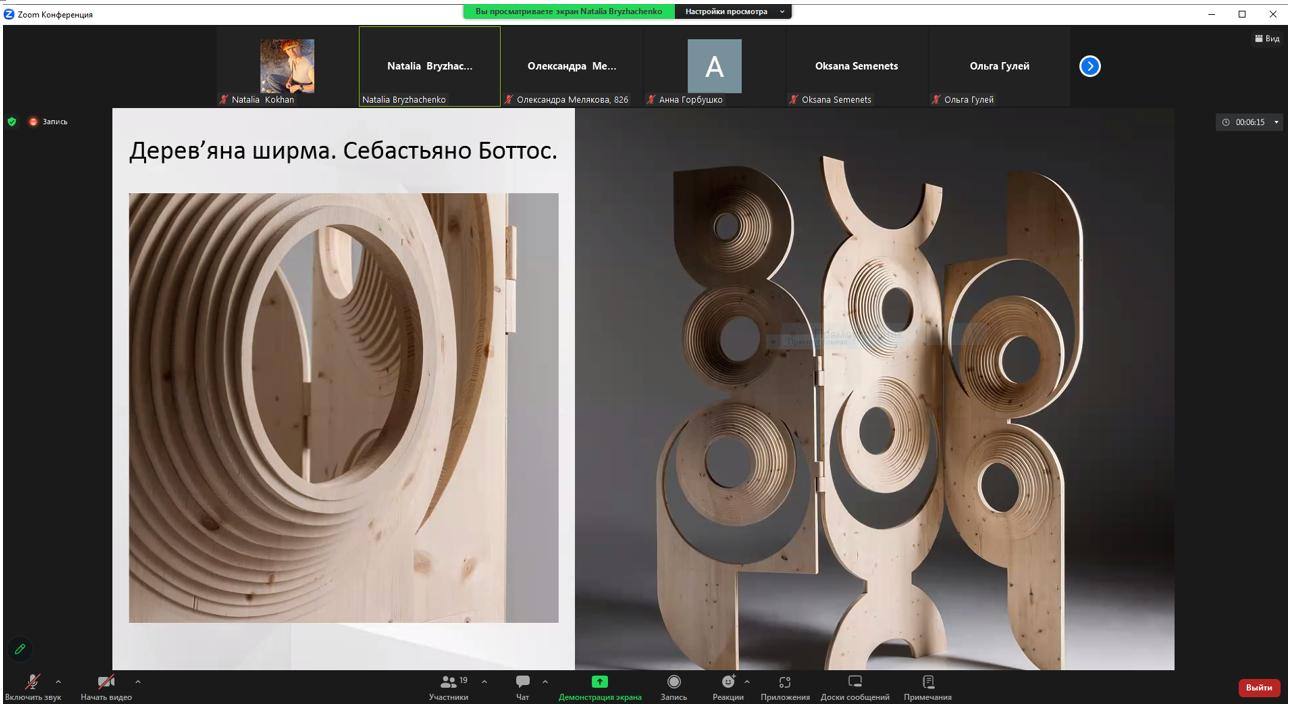Open Приложения apps panel
The image size is (1289, 704).
785,686
